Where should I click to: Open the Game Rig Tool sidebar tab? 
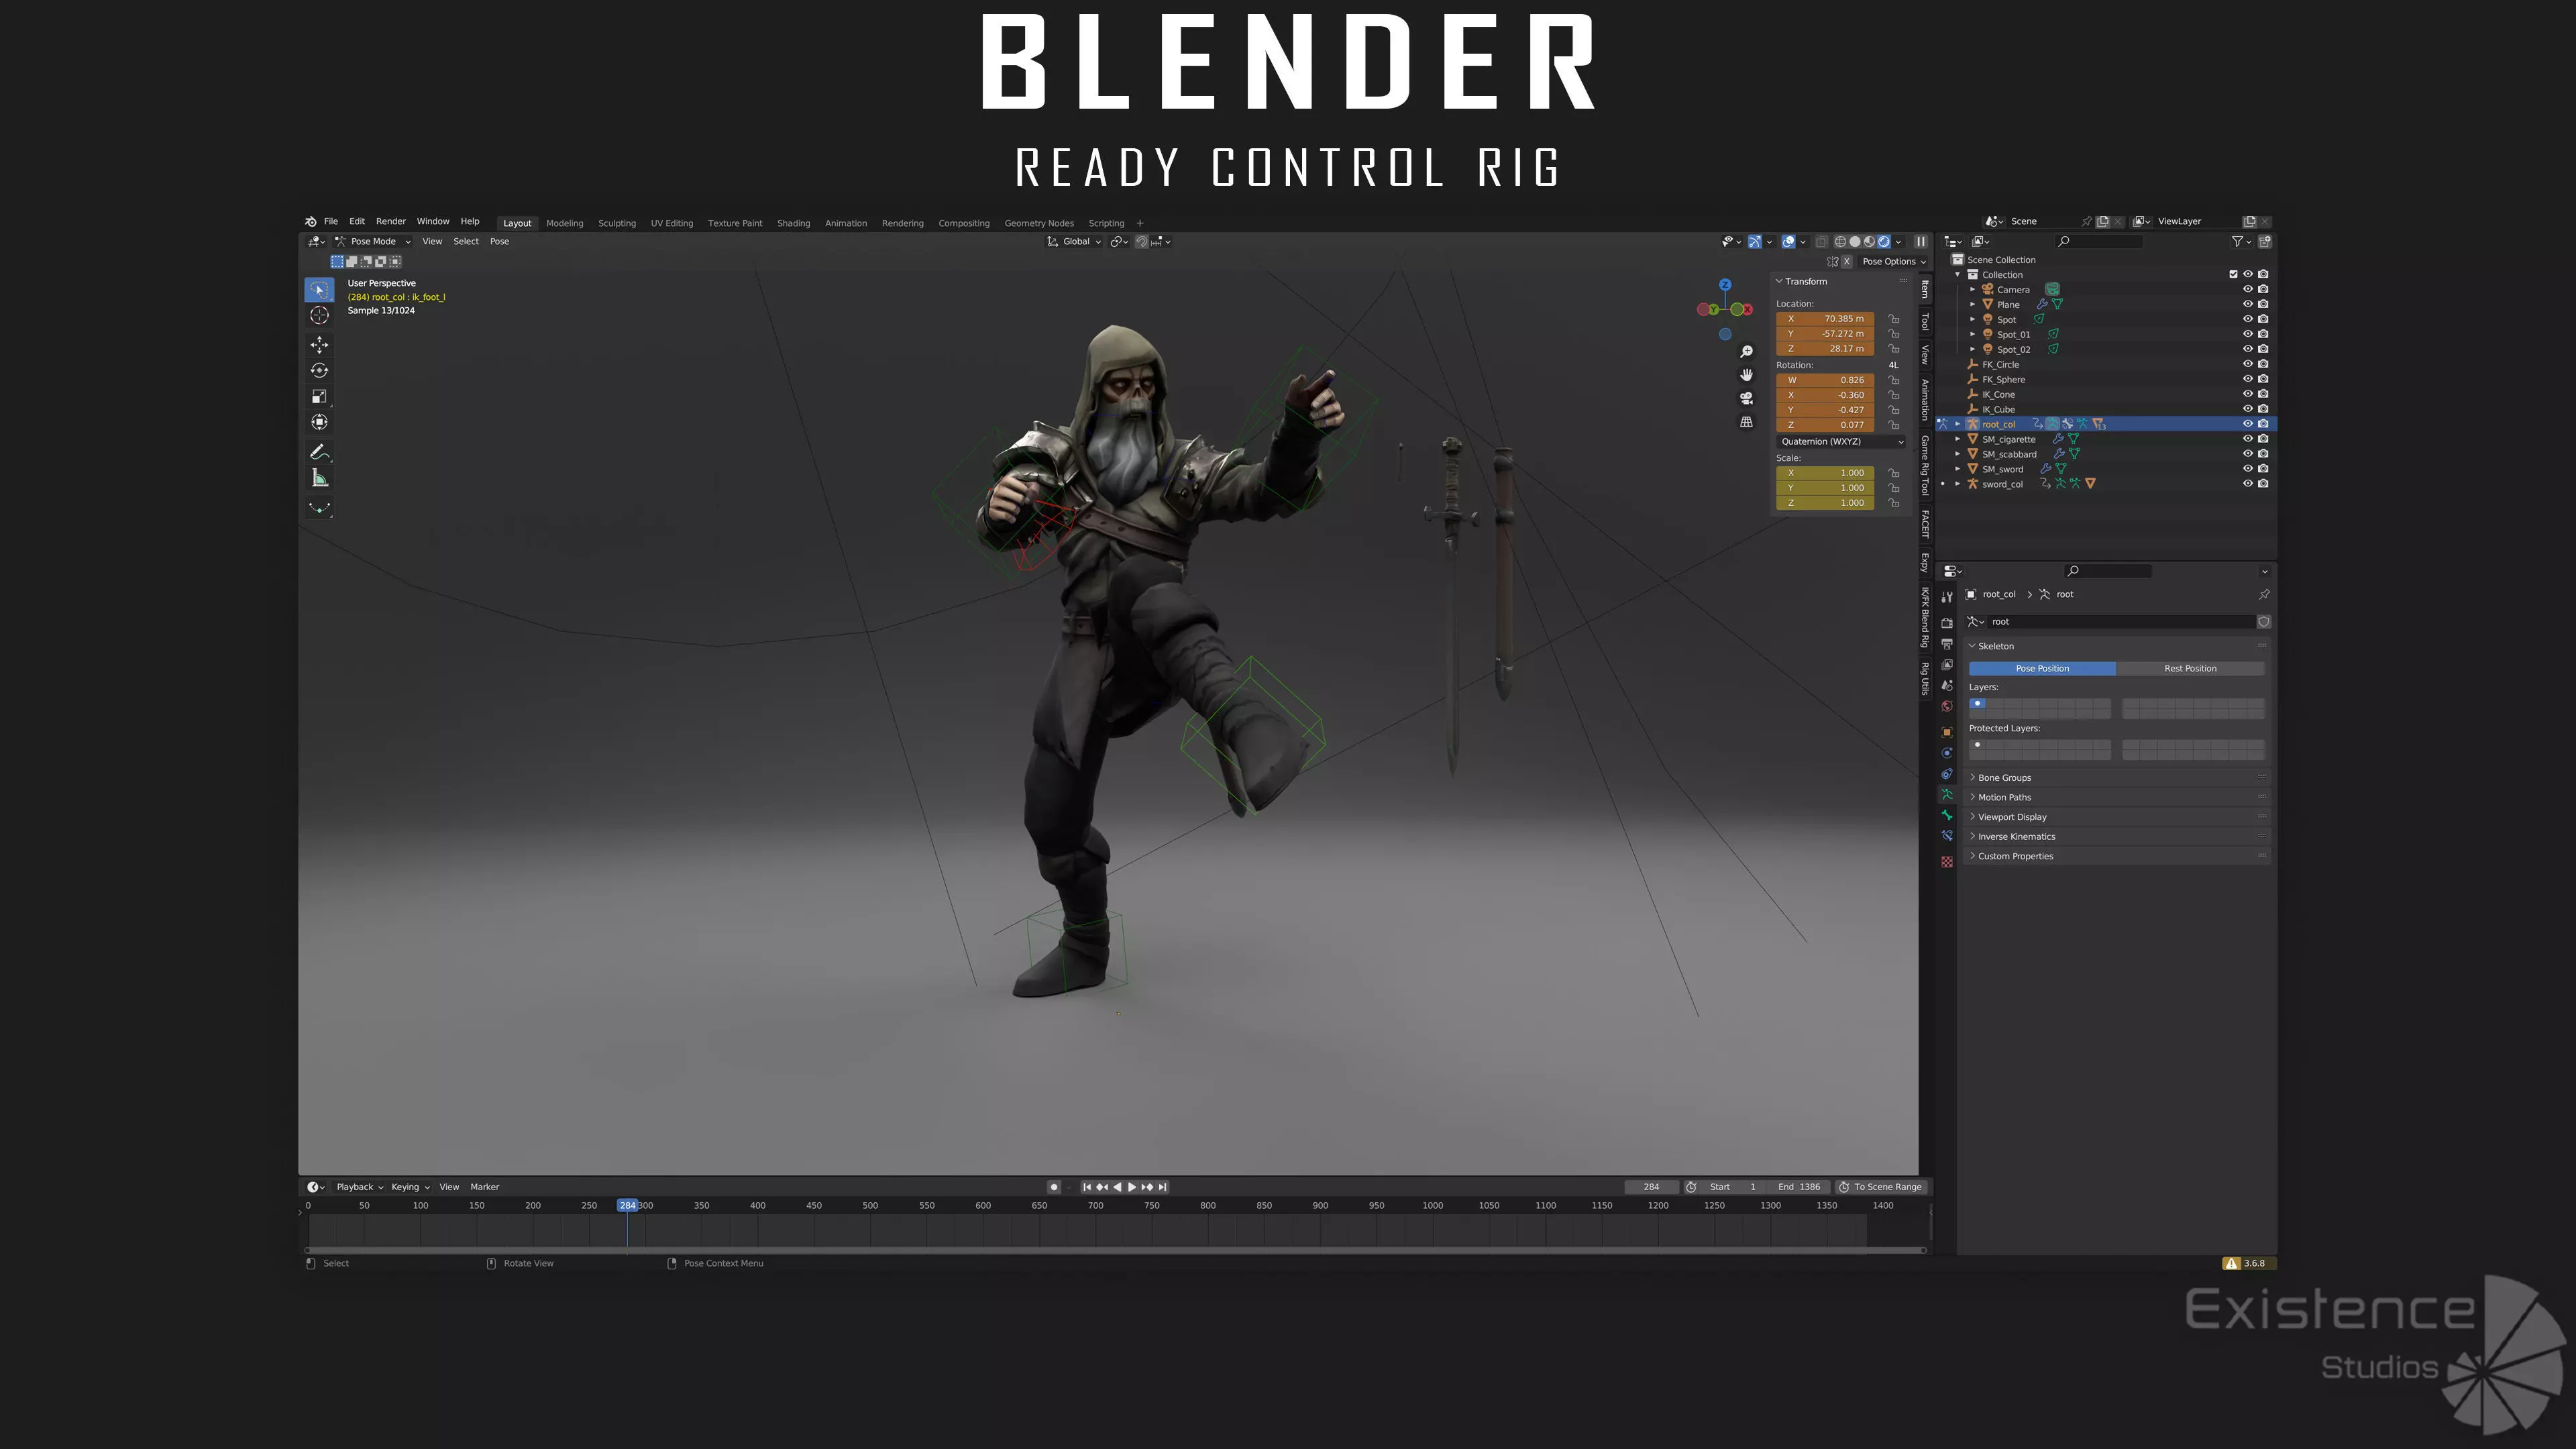pyautogui.click(x=1925, y=465)
